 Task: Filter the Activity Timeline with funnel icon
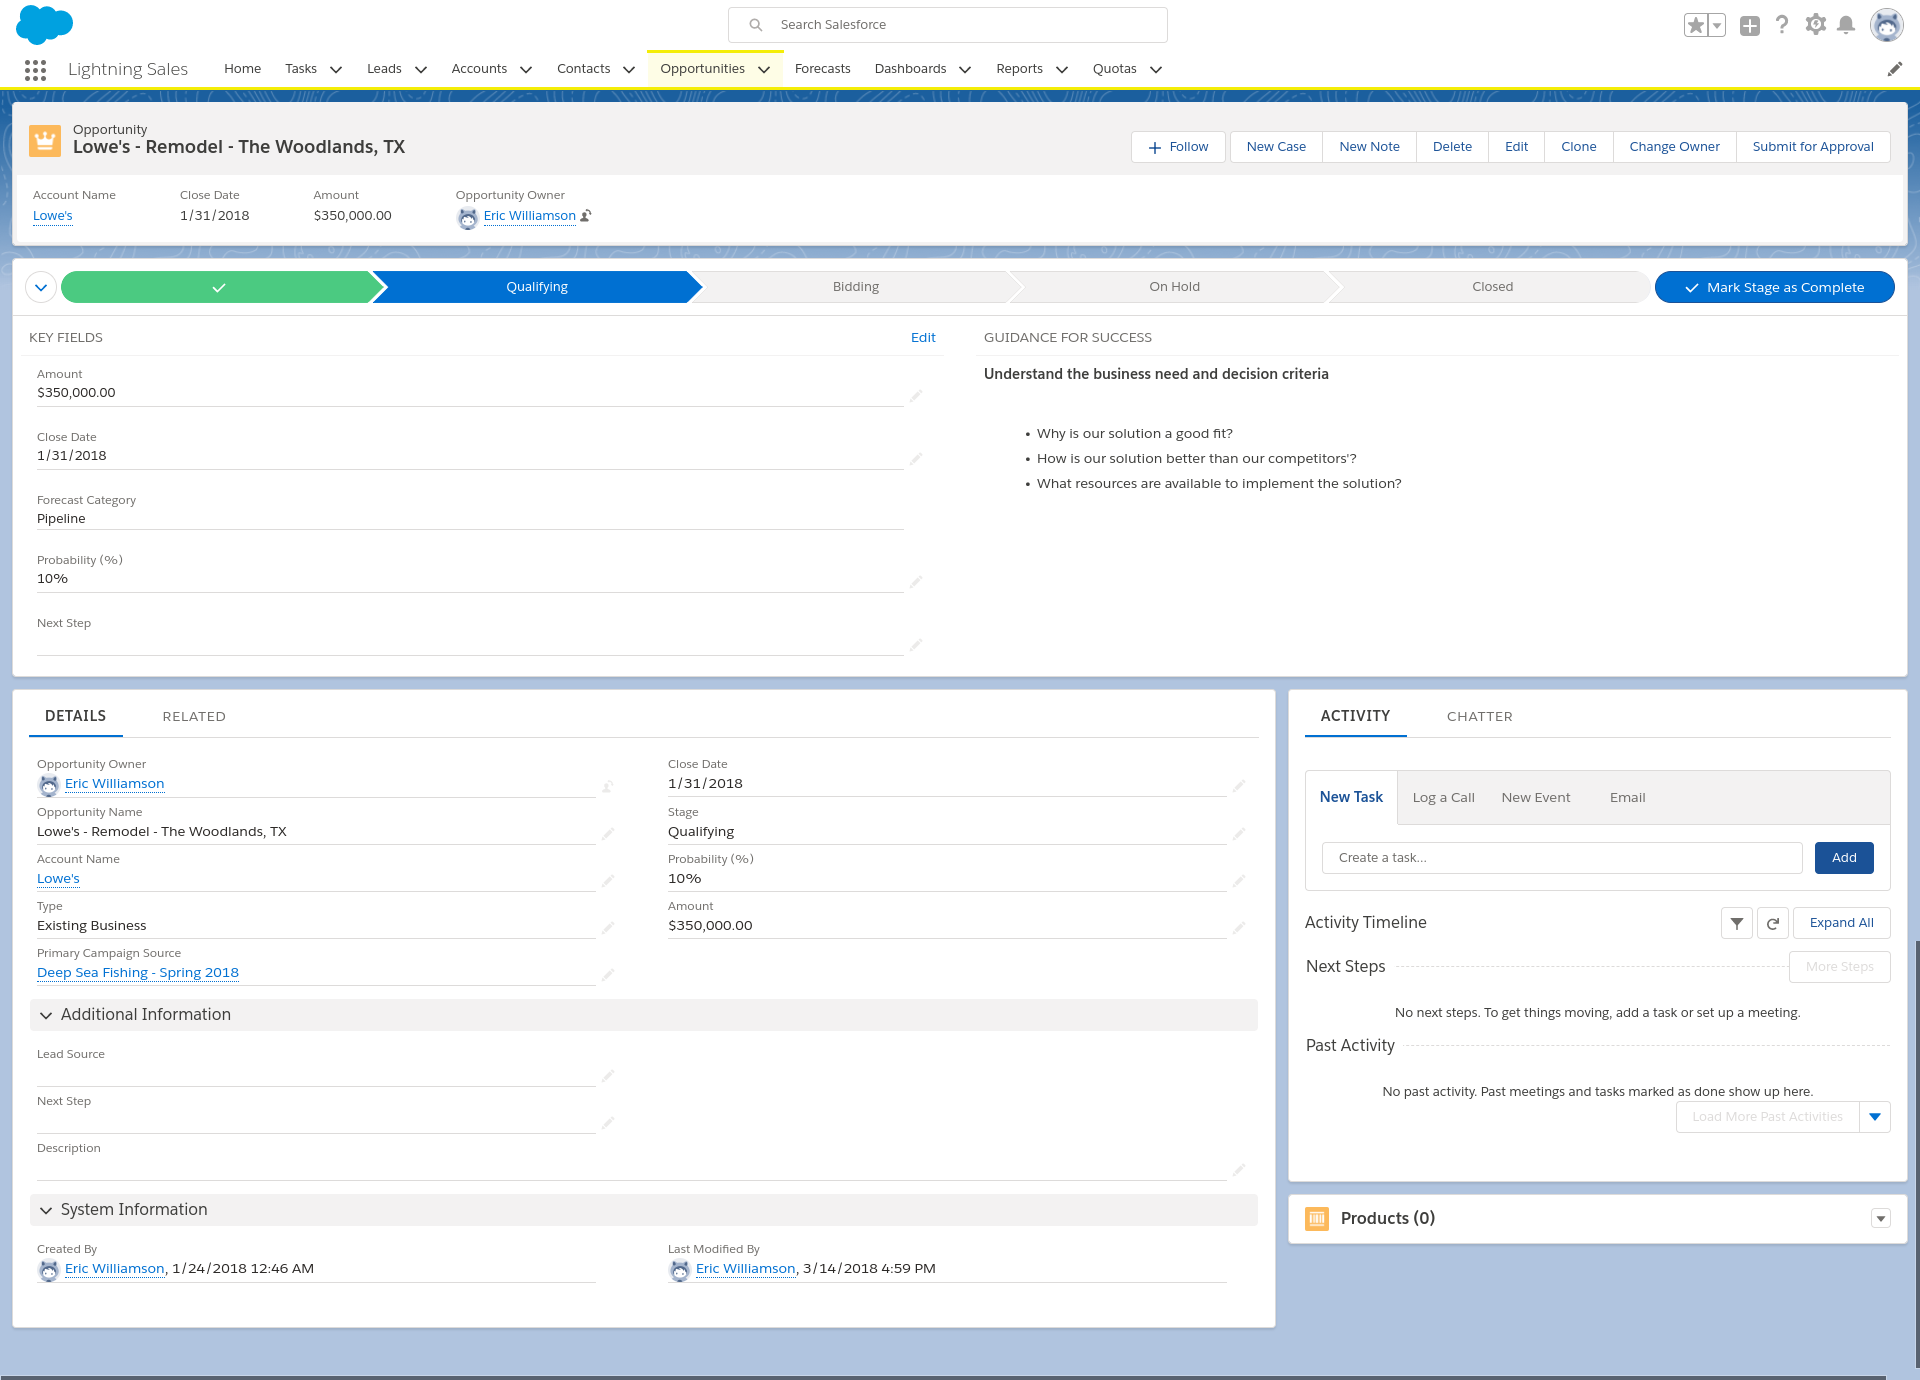[1737, 923]
